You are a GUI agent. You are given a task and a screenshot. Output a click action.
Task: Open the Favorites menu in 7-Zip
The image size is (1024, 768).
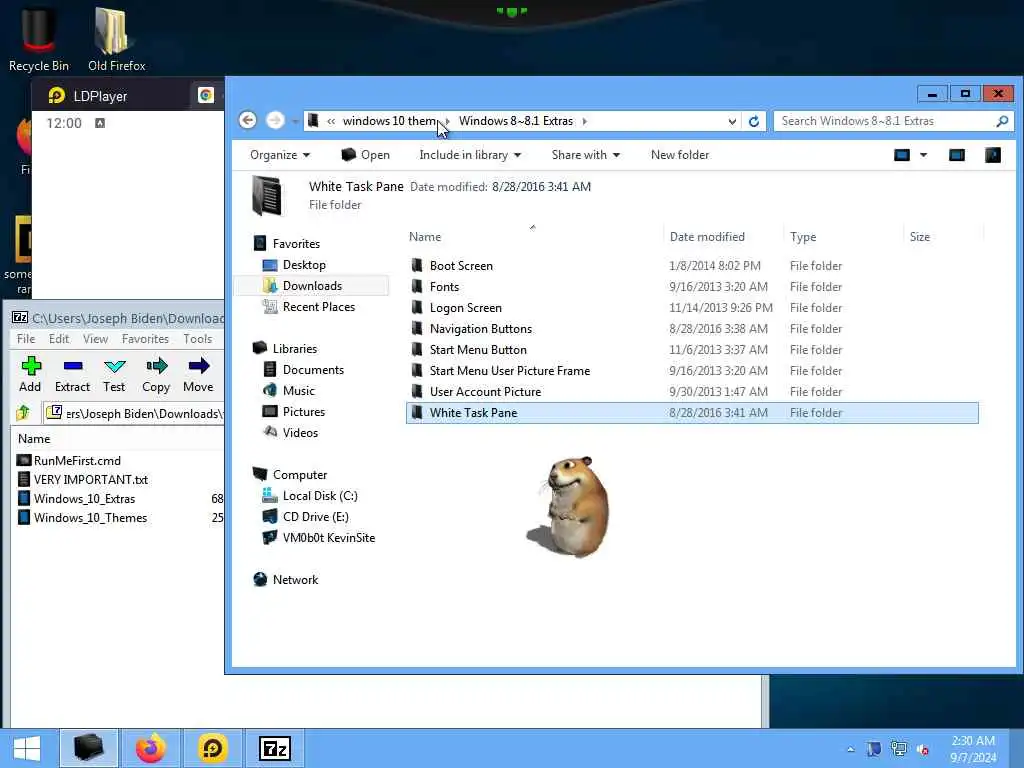[145, 339]
